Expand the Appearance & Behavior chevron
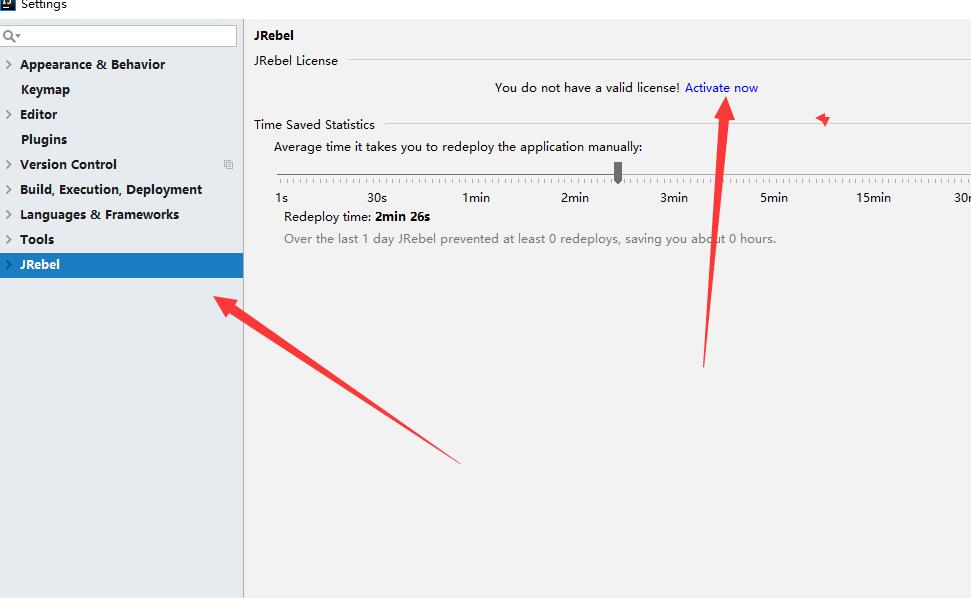This screenshot has height=598, width=971. pyautogui.click(x=9, y=64)
